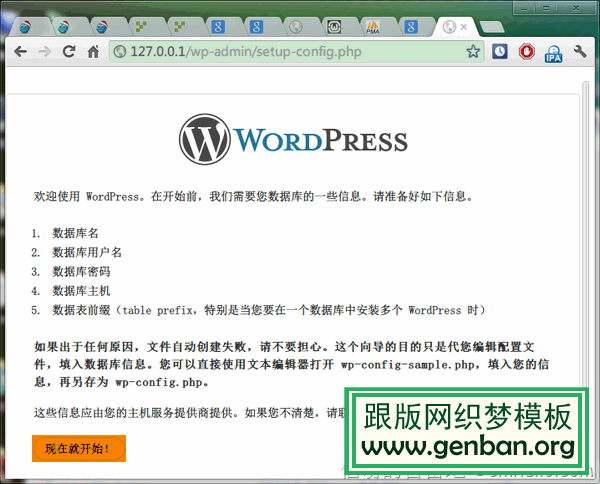The width and height of the screenshot is (600, 484).
Task: Open the wrench settings menu
Action: (x=580, y=51)
